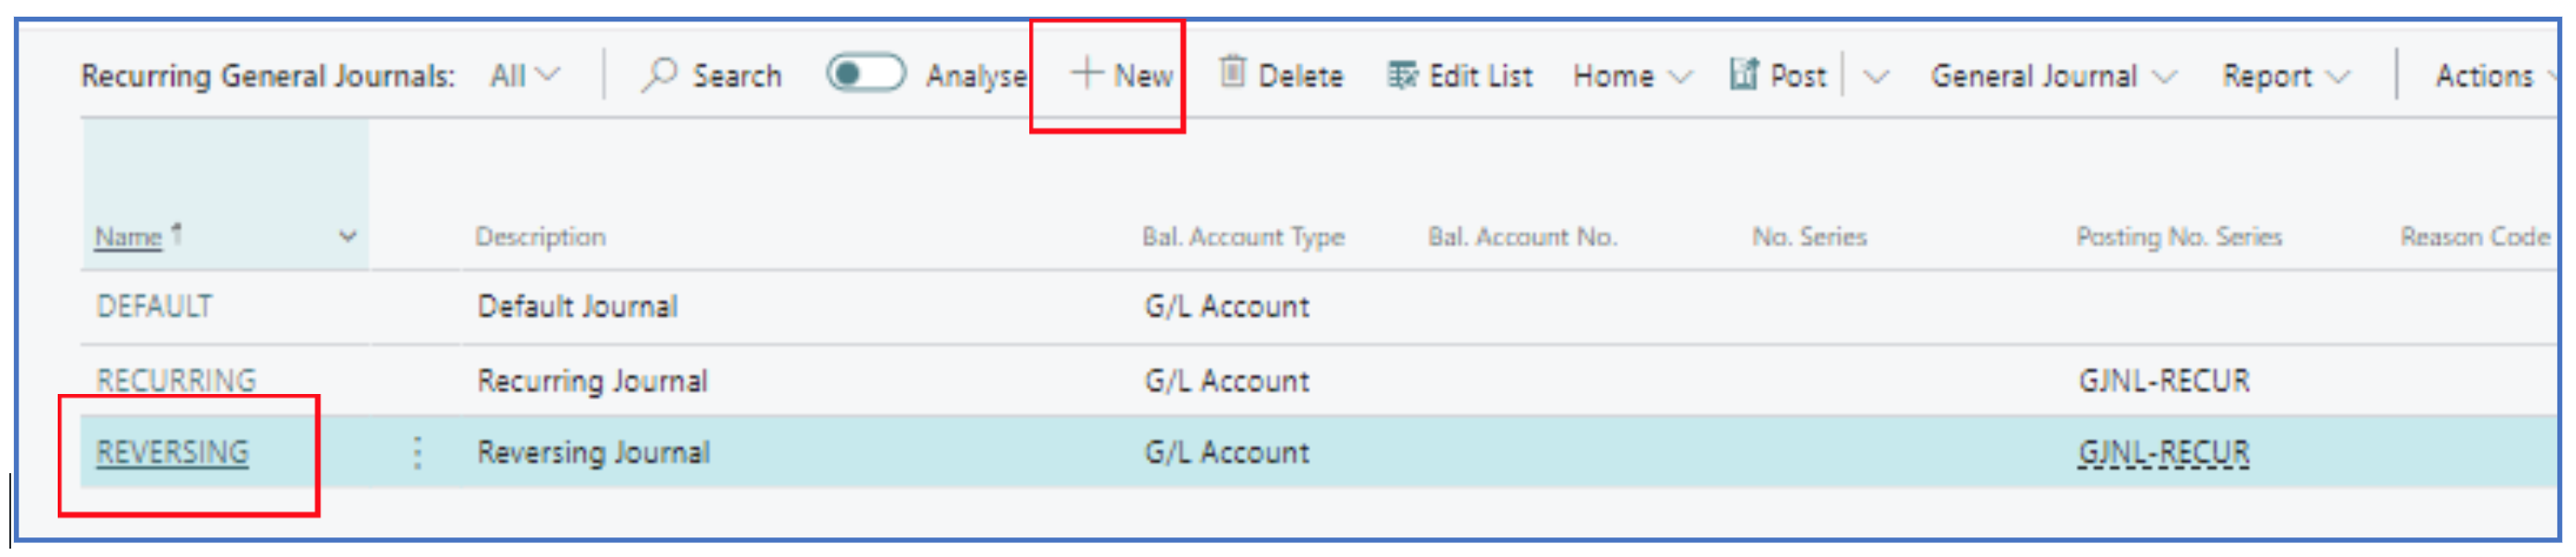The width and height of the screenshot is (2576, 557).
Task: Select the DEFAULT journal row name
Action: [x=154, y=306]
